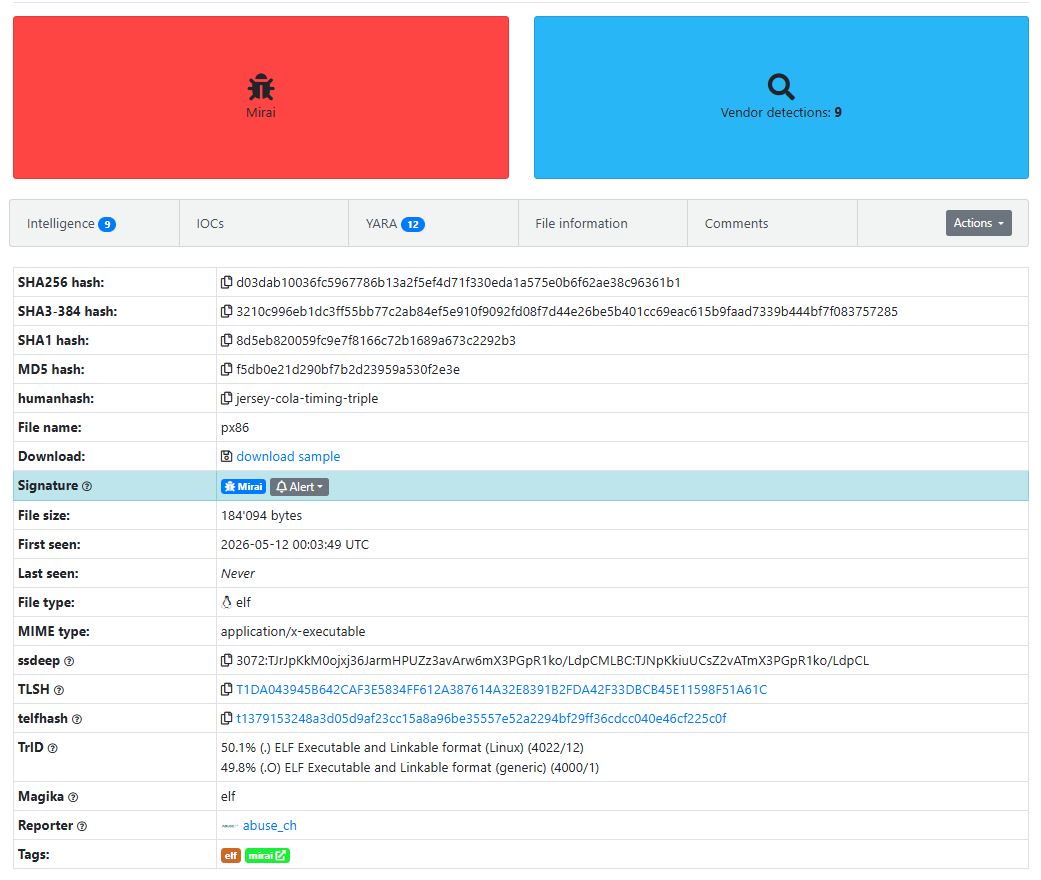
Task: Switch to the Intelligence tab
Action: pyautogui.click(x=94, y=223)
